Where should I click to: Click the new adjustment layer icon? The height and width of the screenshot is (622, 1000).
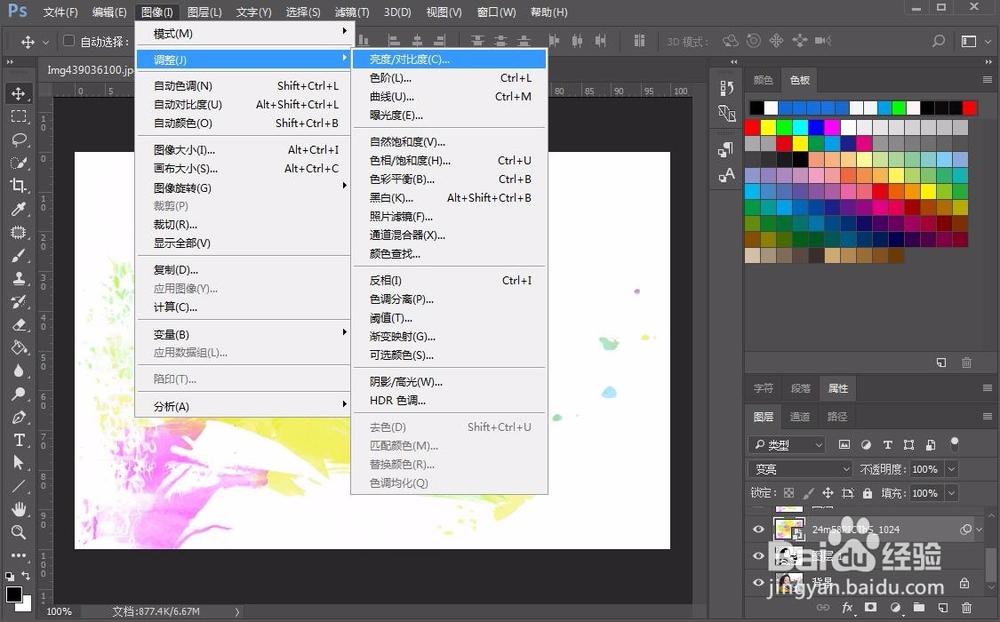895,607
